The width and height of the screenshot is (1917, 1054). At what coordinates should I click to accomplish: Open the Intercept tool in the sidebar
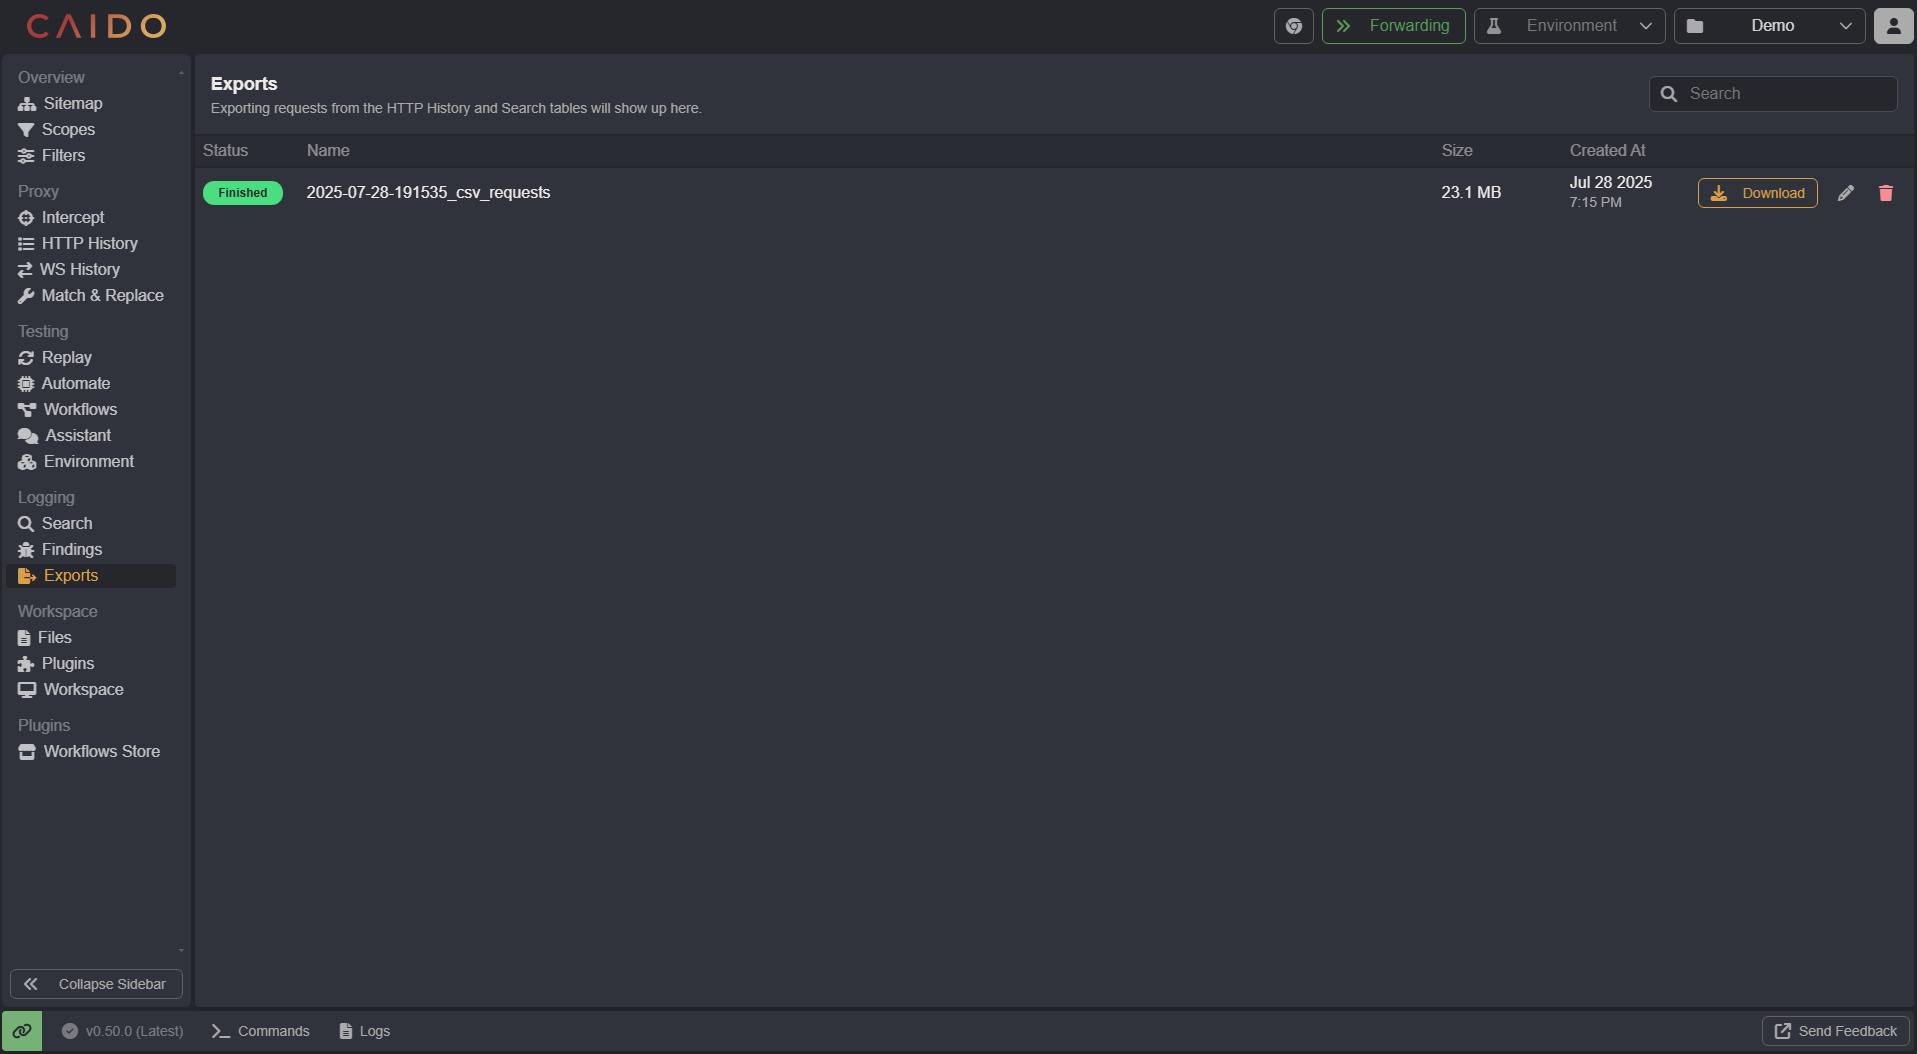[x=72, y=217]
